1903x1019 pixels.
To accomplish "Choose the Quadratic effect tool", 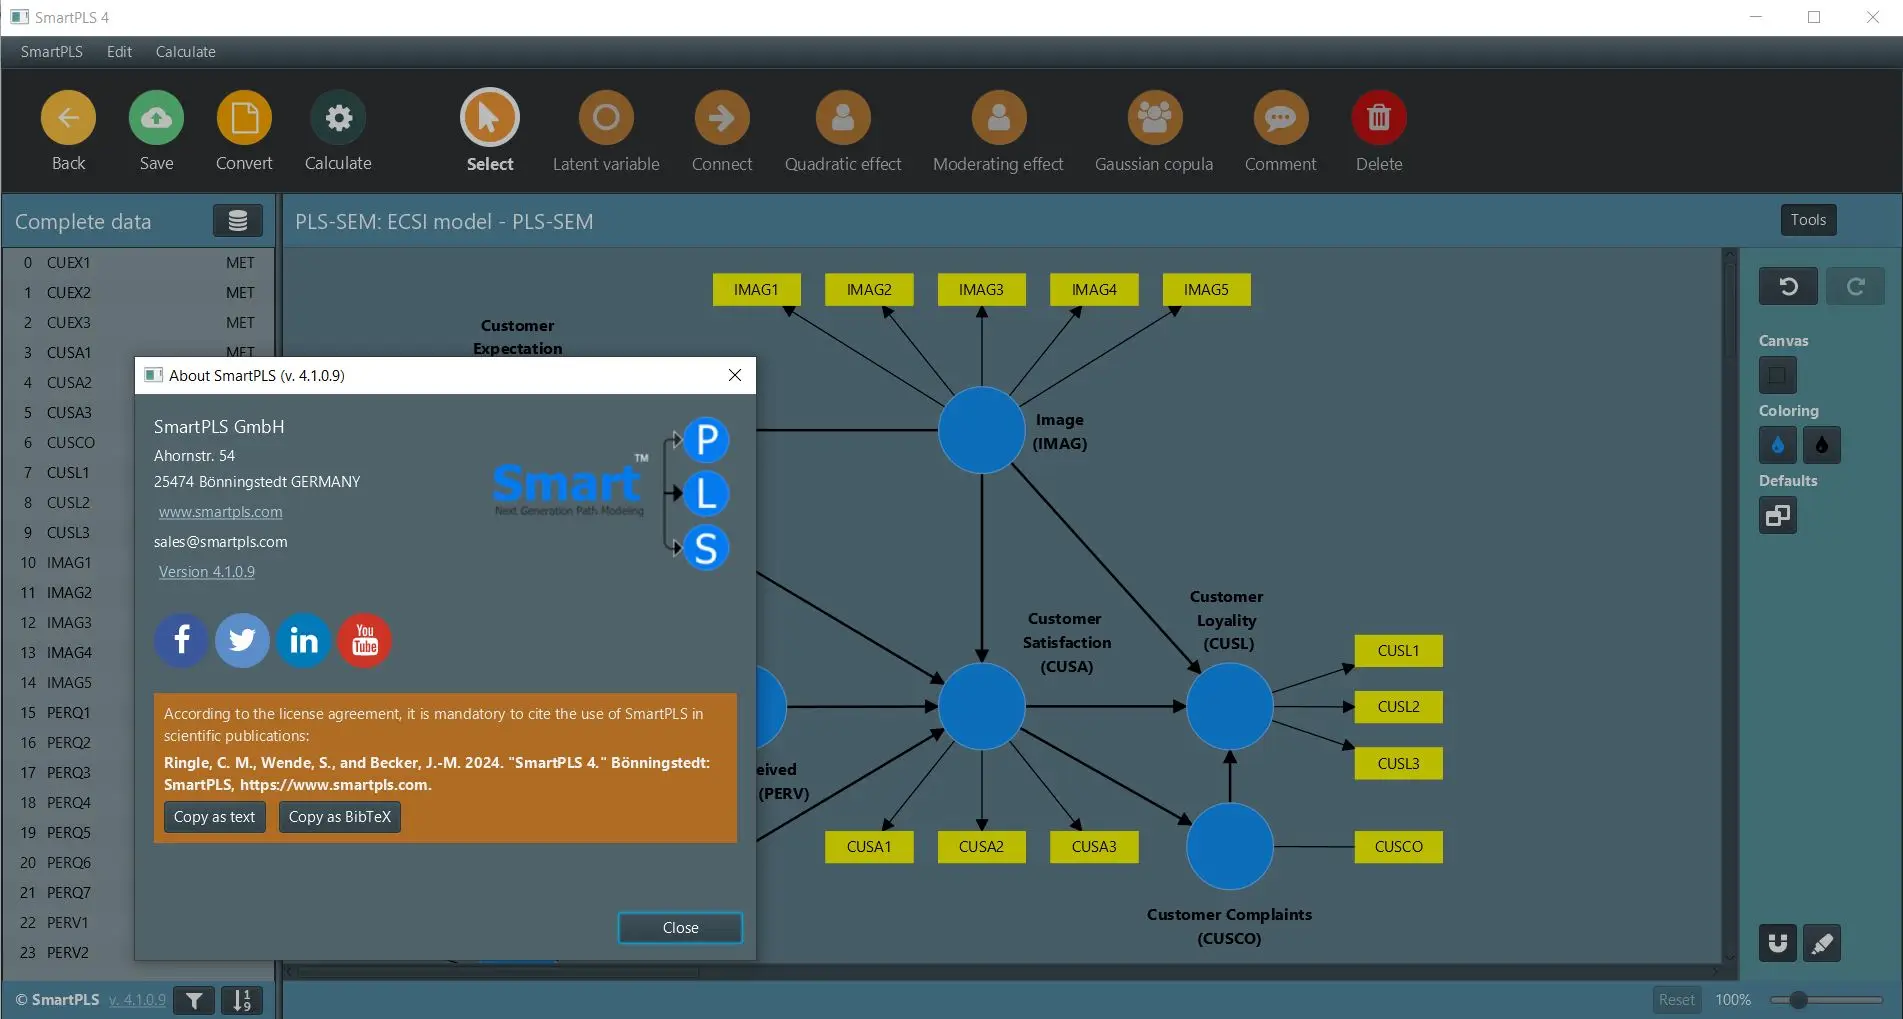I will (842, 118).
